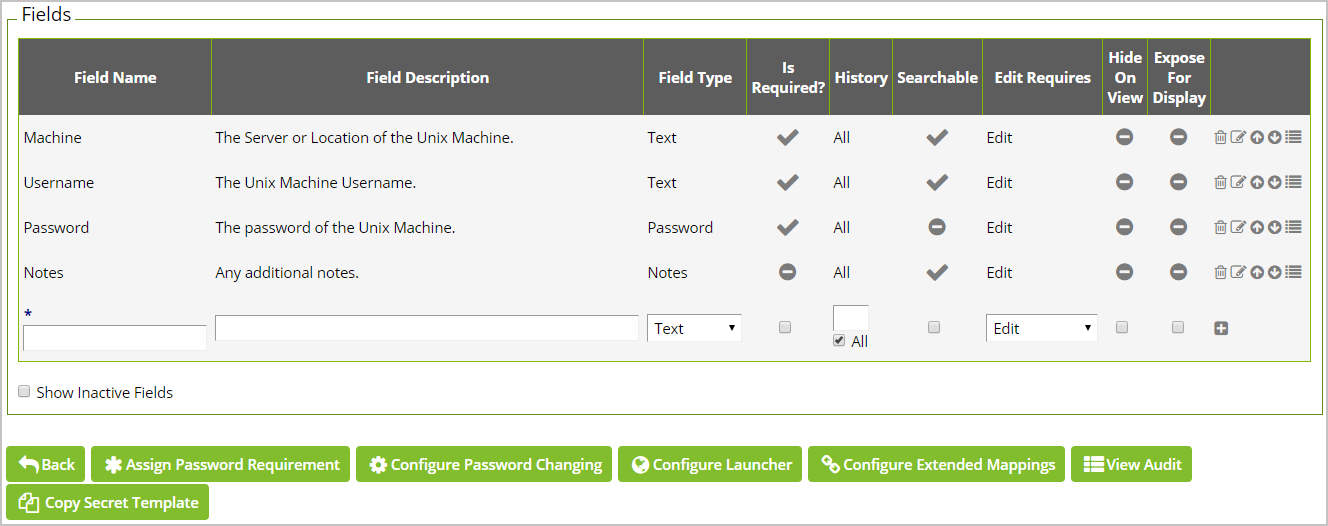Add new field with plus icon

pos(1221,328)
